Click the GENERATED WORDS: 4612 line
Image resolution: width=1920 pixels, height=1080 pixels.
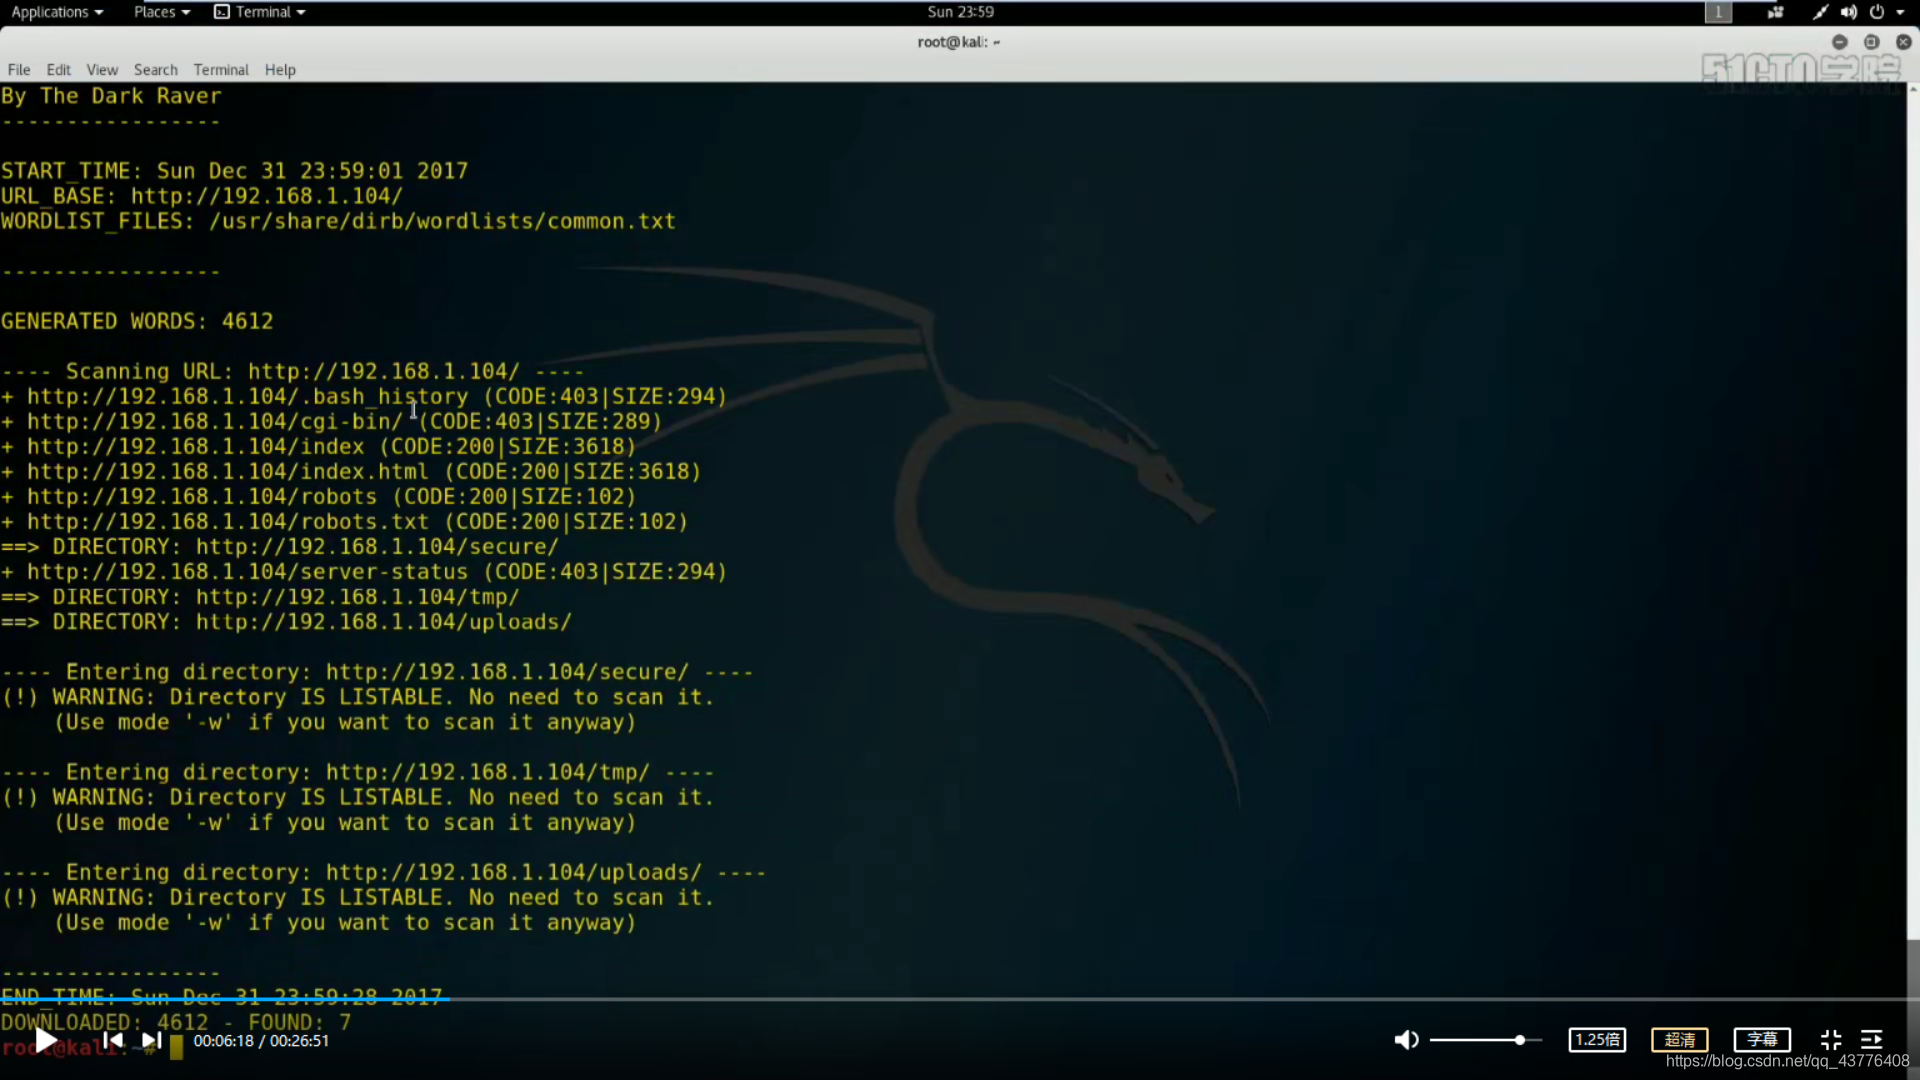[137, 321]
